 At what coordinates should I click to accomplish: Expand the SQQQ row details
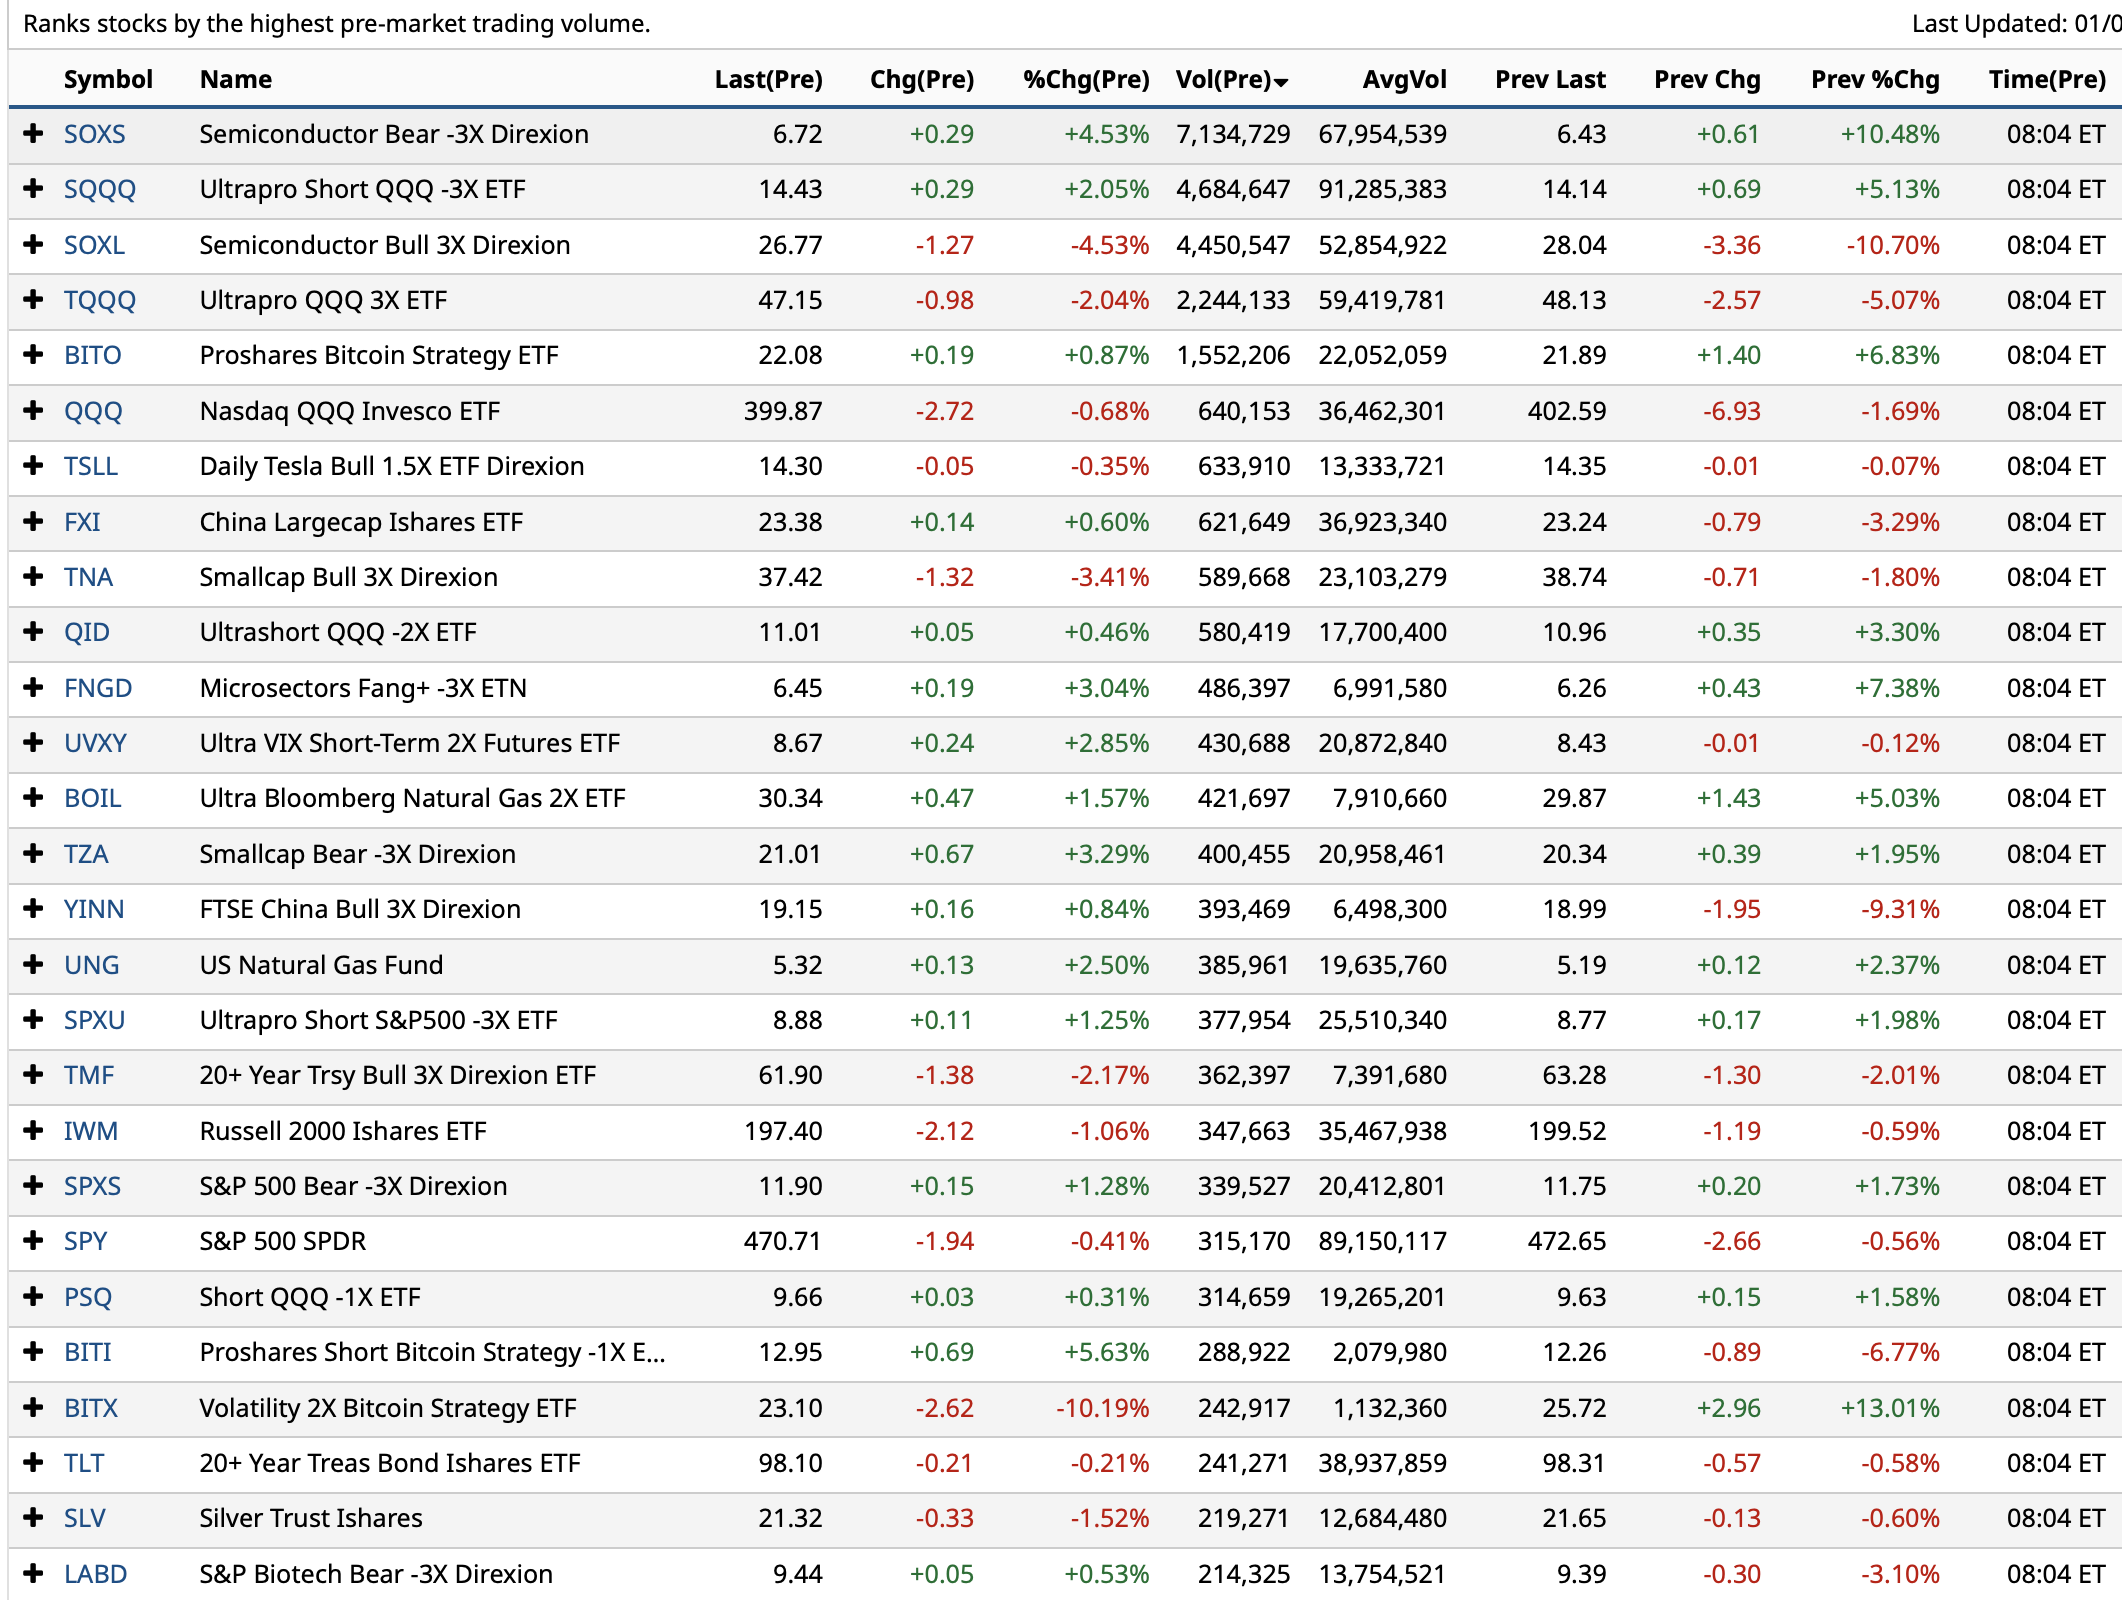pyautogui.click(x=33, y=189)
